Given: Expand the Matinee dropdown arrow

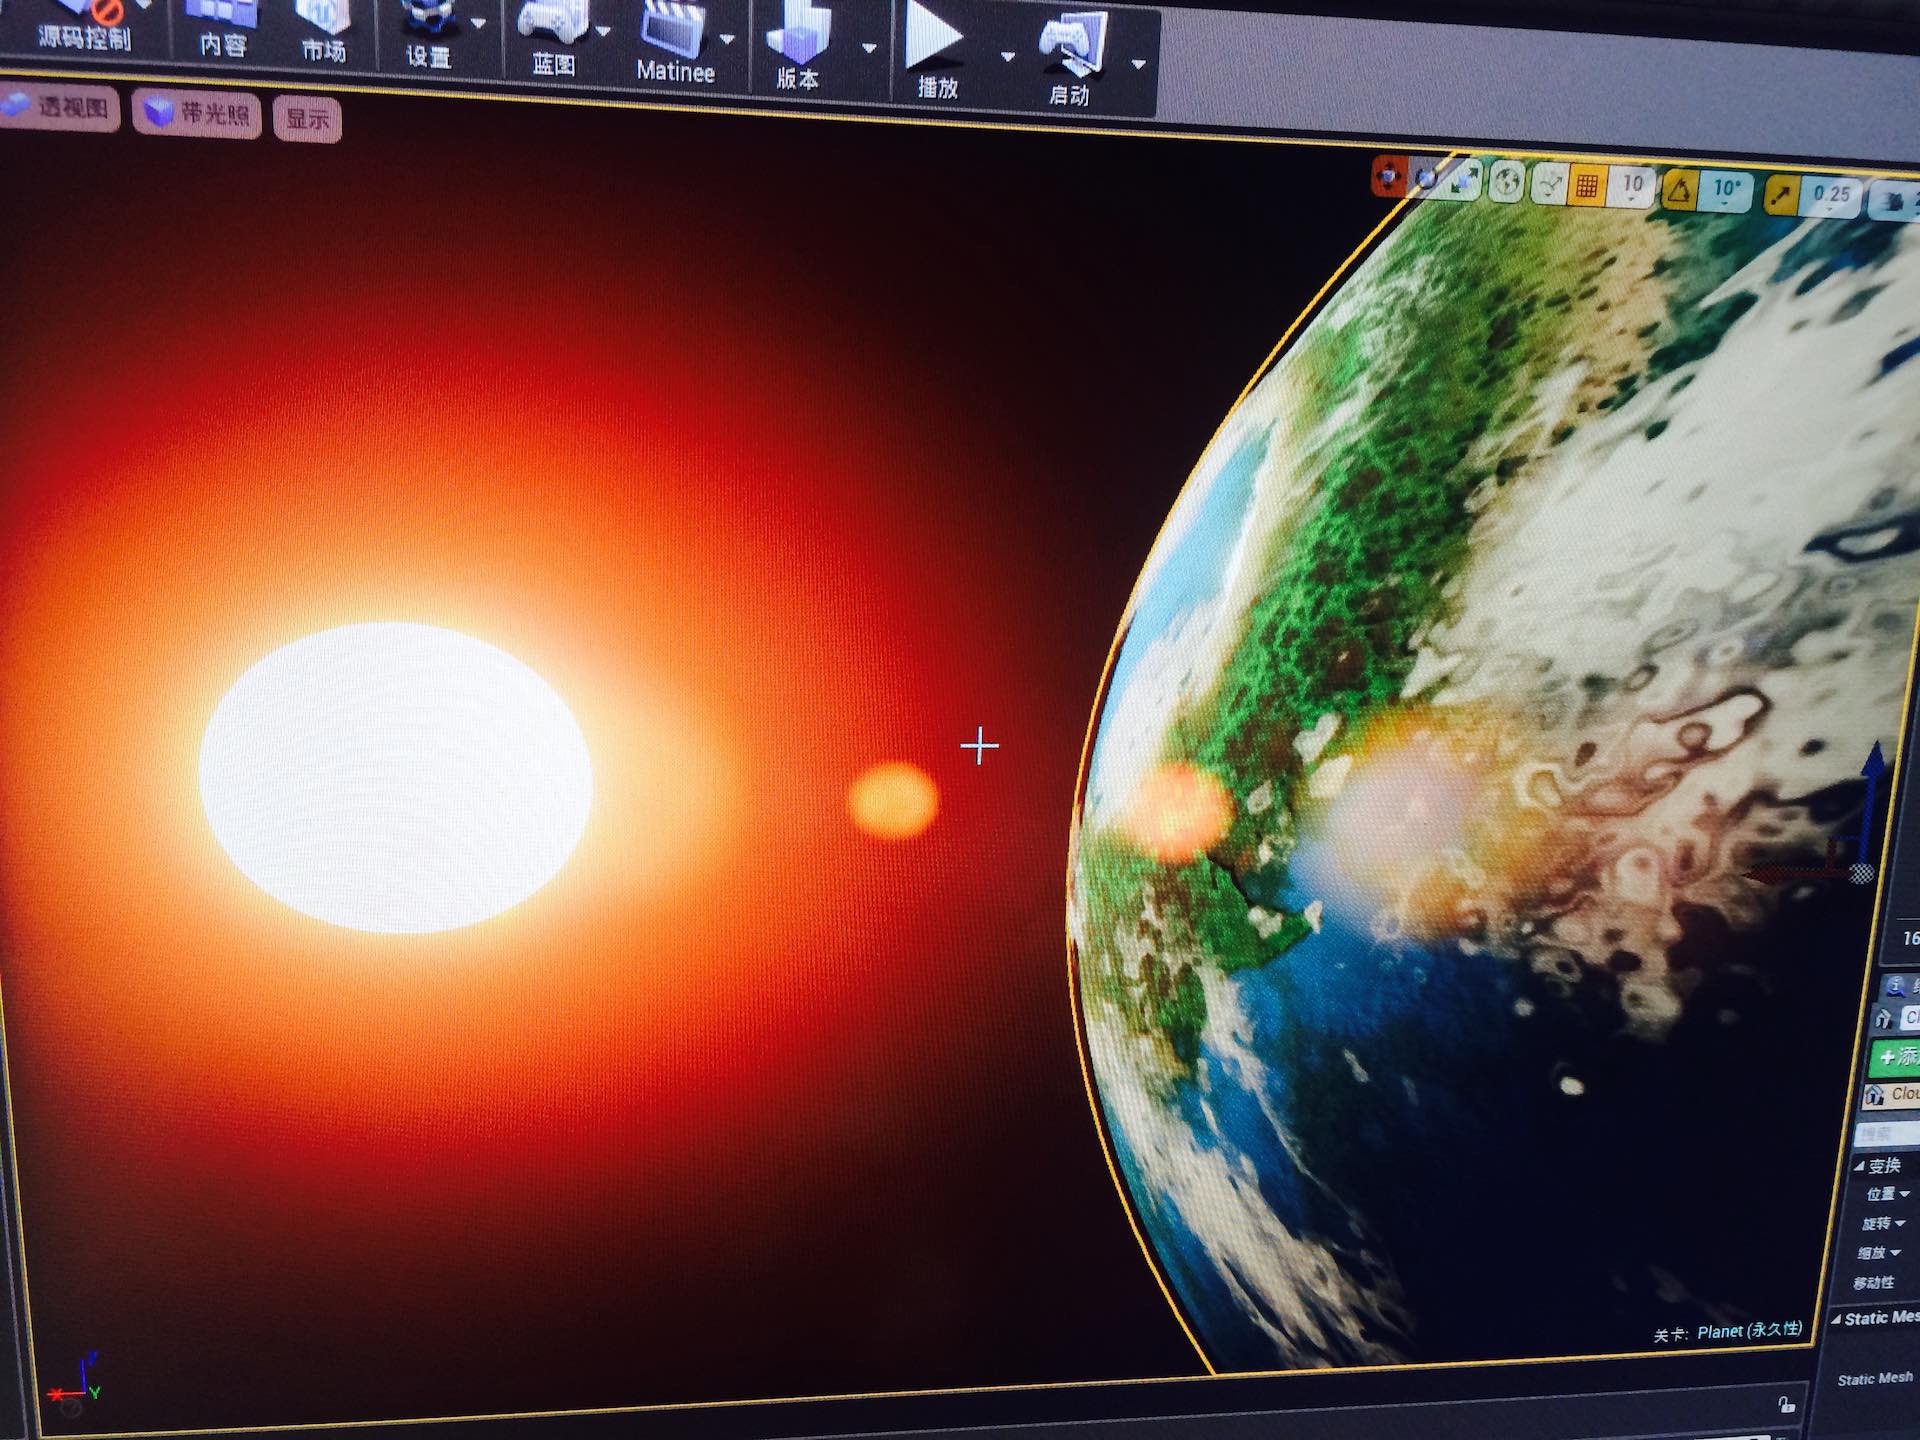Looking at the screenshot, I should click(x=728, y=39).
